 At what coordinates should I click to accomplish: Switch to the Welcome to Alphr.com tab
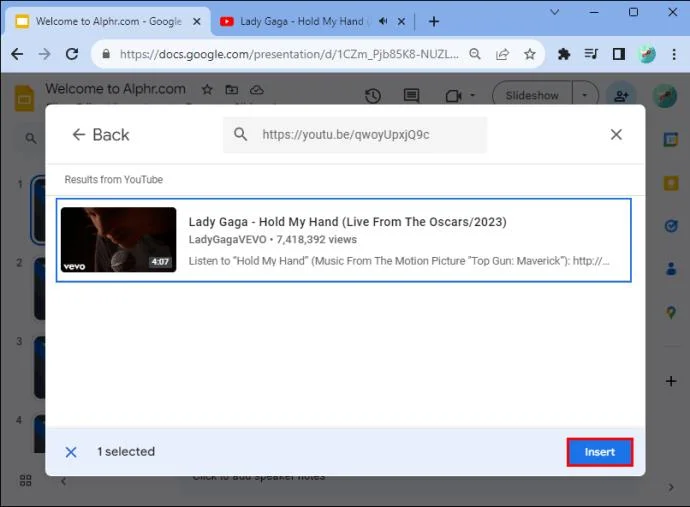click(108, 21)
